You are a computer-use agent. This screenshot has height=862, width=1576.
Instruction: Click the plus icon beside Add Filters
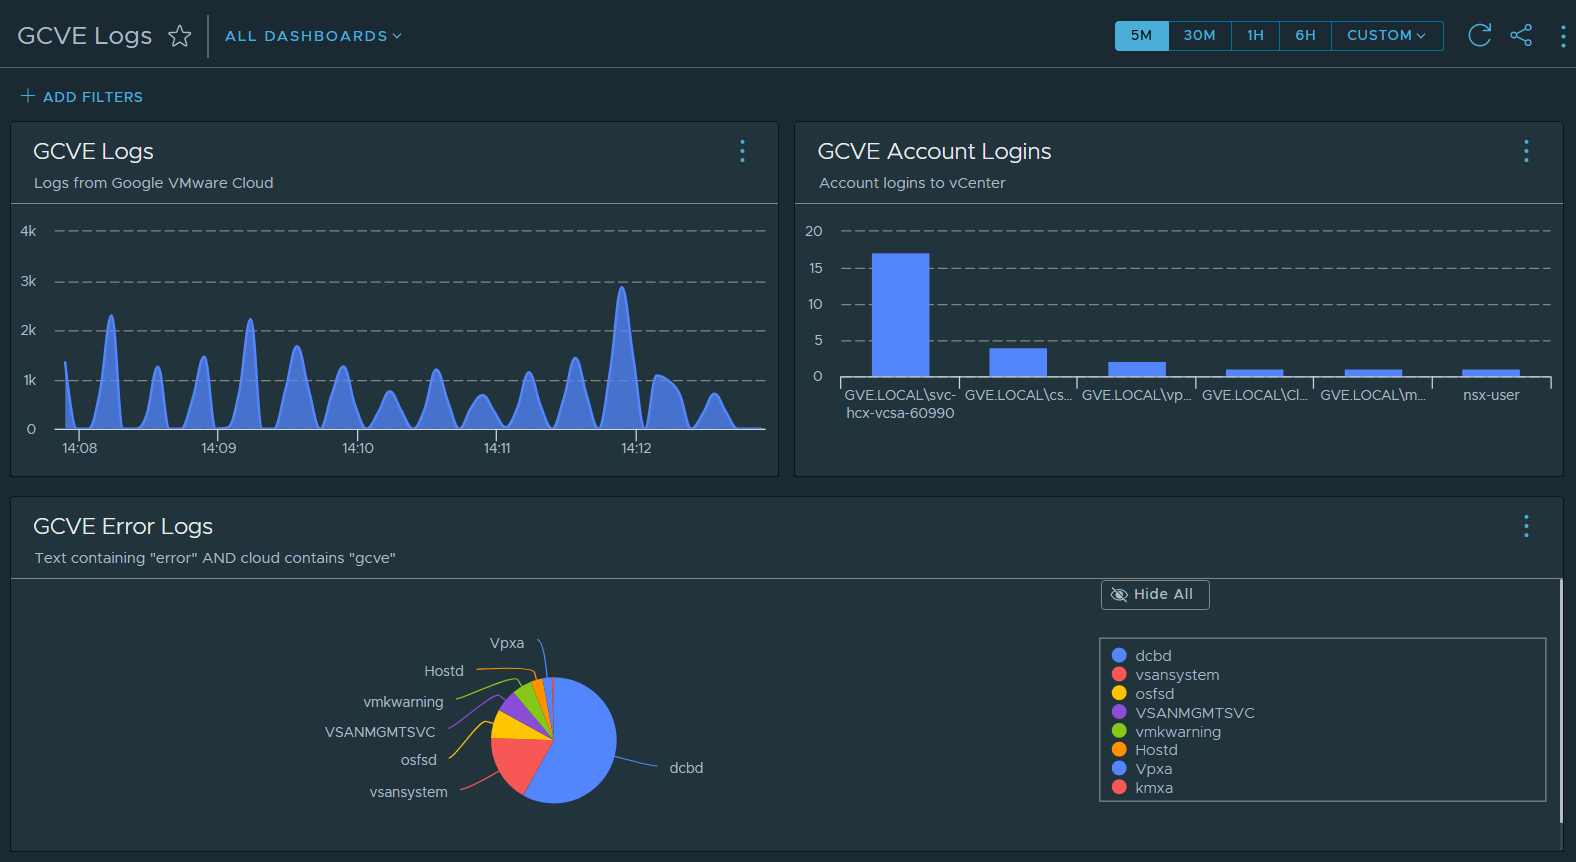click(x=28, y=96)
